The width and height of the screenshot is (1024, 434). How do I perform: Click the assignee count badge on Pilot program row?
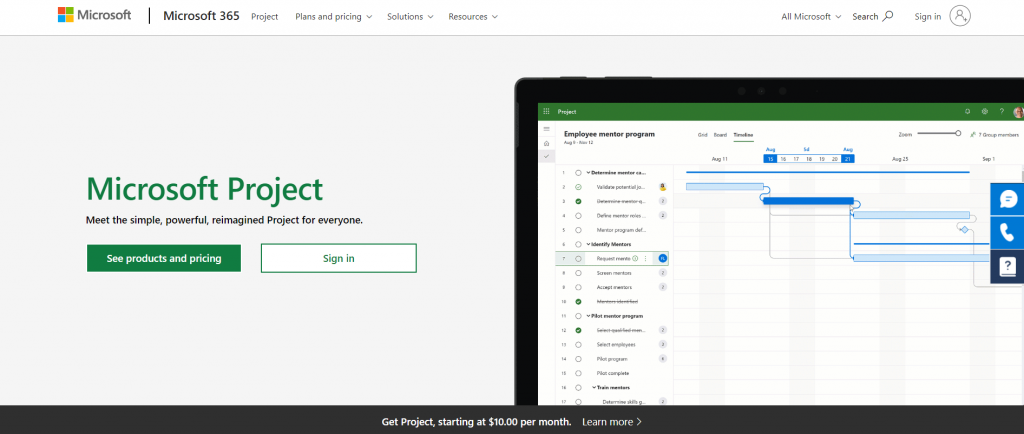[x=663, y=359]
